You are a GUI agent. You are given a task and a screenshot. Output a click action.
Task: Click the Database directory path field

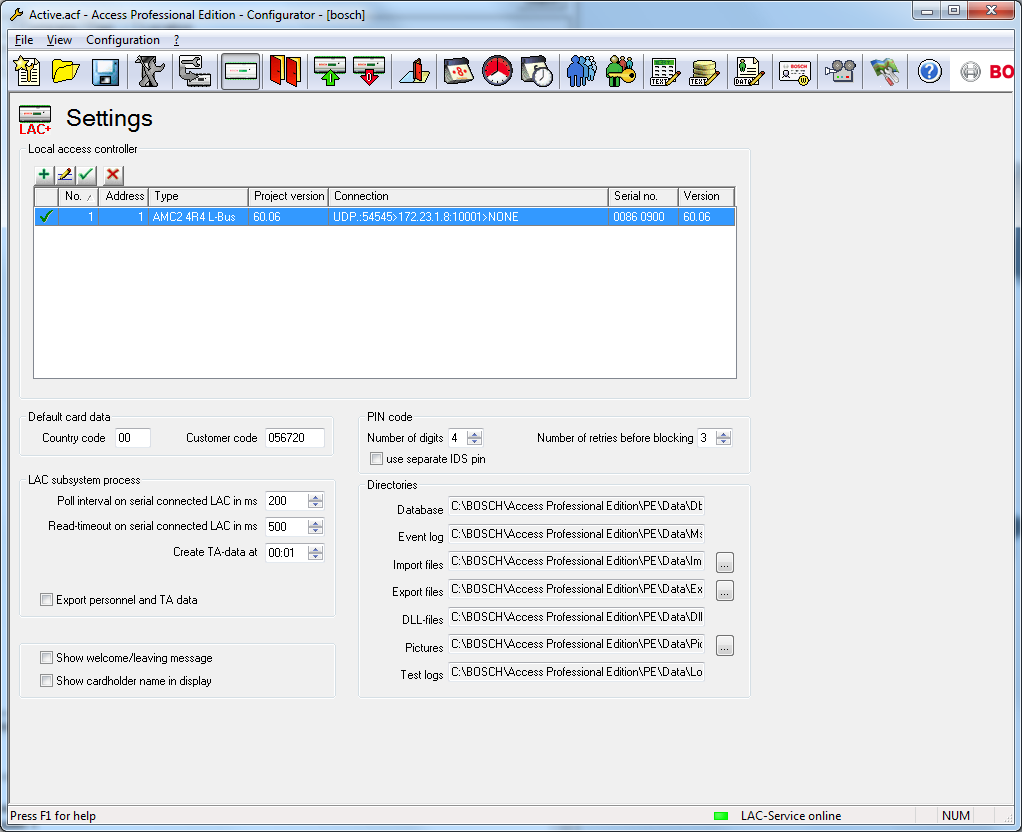[x=576, y=506]
